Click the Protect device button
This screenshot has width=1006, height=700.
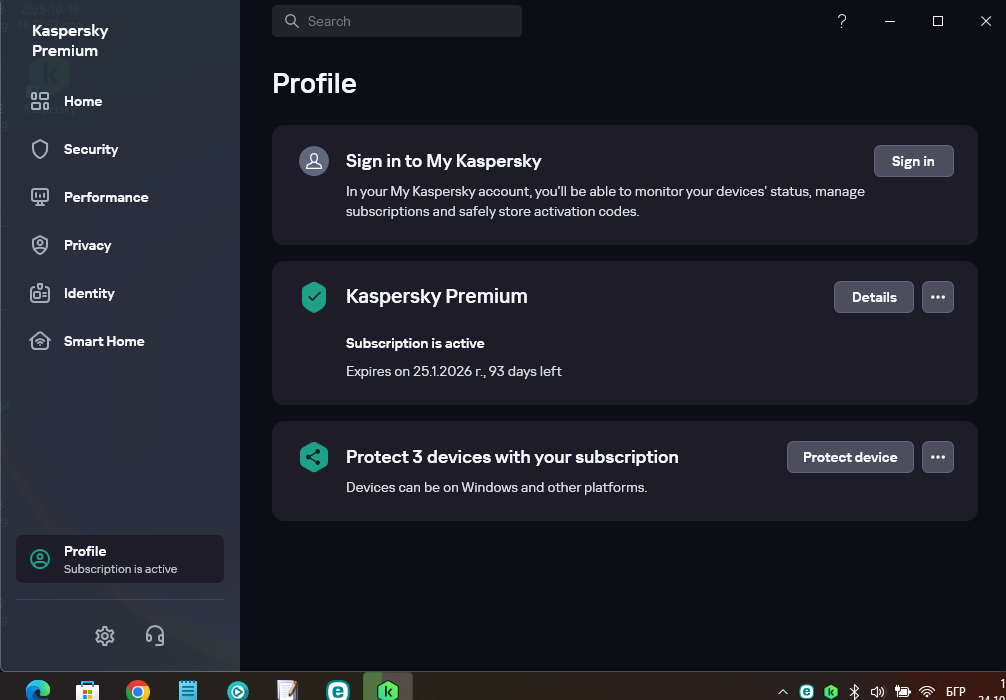tap(850, 457)
